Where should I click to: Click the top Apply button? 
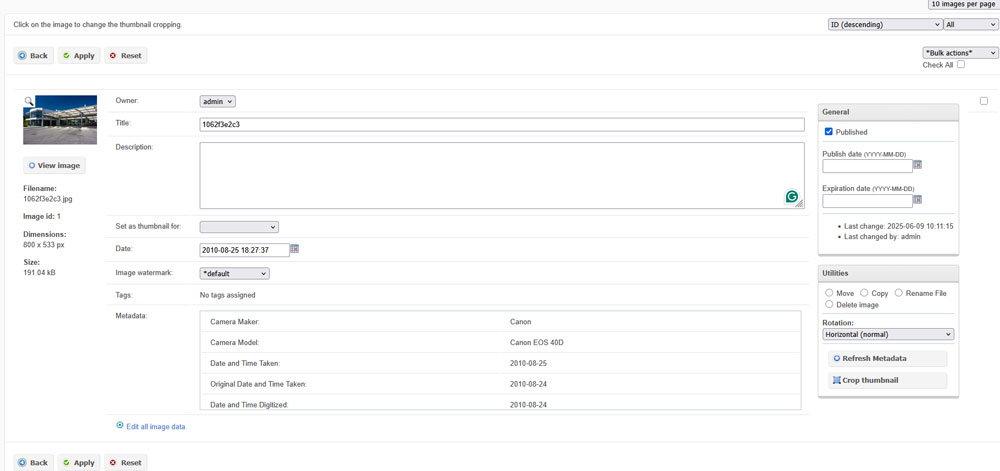(x=79, y=56)
